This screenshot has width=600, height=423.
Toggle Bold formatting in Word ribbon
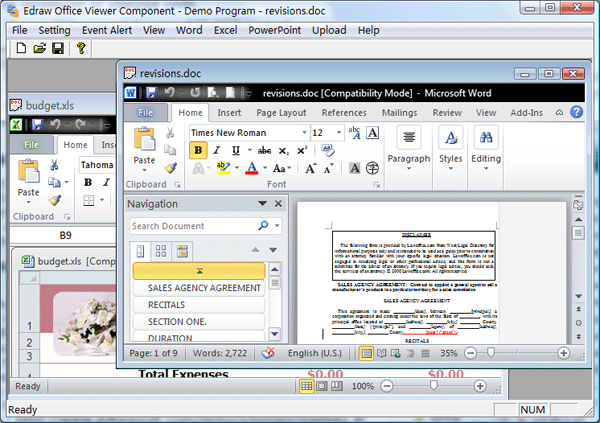coord(198,150)
